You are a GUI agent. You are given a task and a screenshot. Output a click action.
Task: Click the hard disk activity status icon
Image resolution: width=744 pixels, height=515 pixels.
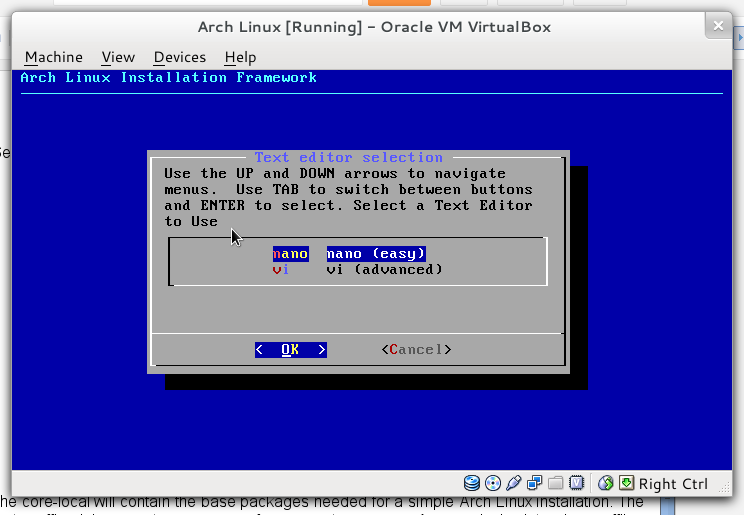tap(472, 483)
